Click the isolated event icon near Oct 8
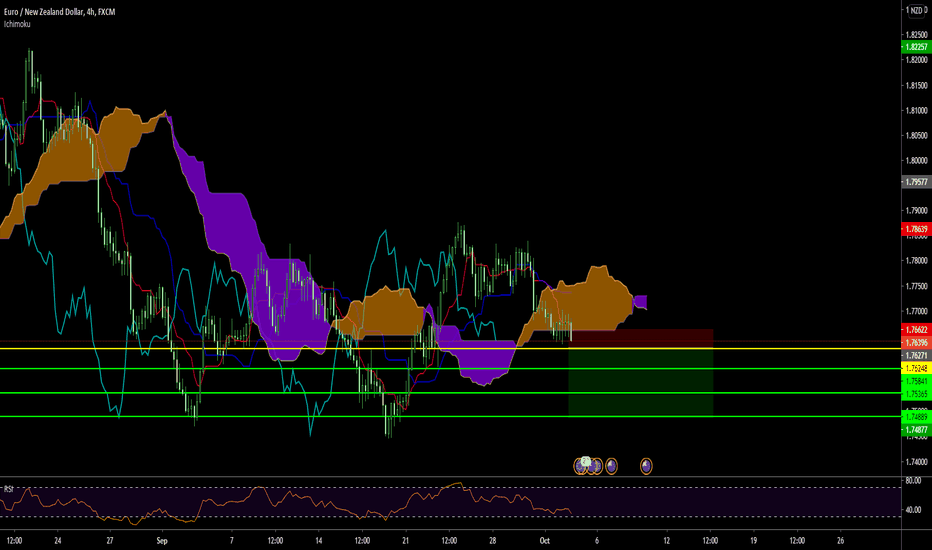The image size is (932, 550). click(x=611, y=466)
